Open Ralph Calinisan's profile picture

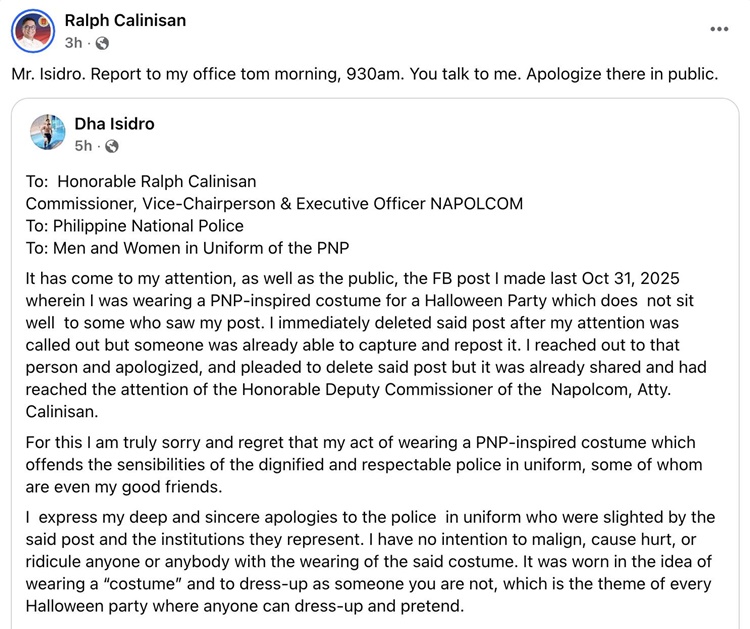pos(33,32)
